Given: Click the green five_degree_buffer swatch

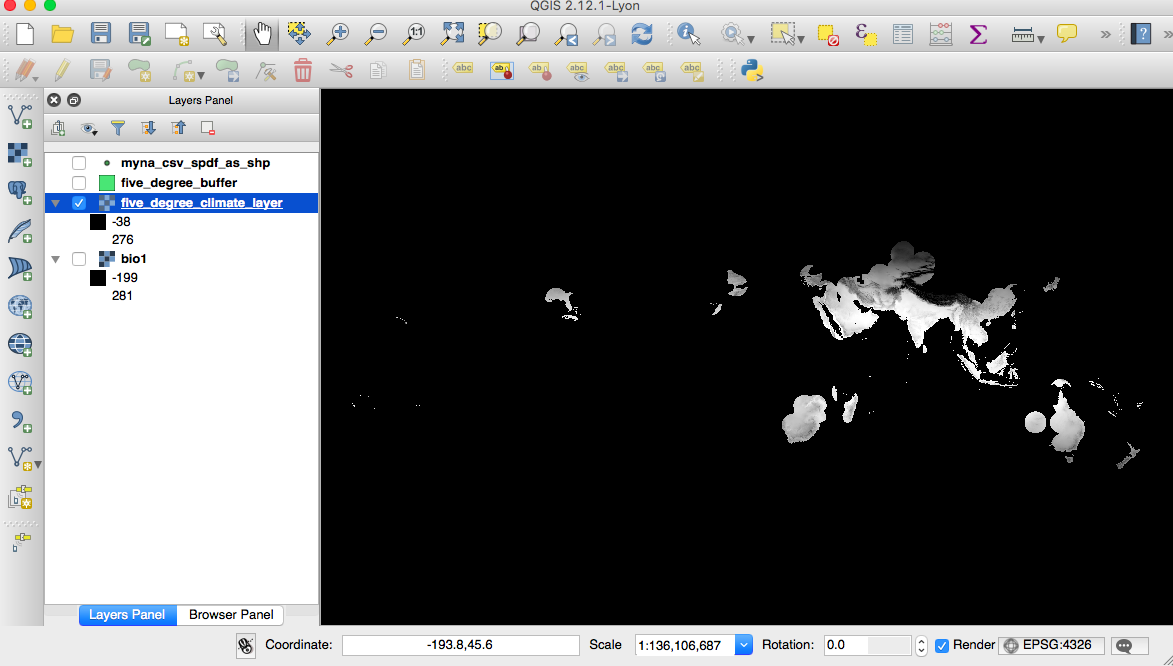Looking at the screenshot, I should coord(107,183).
